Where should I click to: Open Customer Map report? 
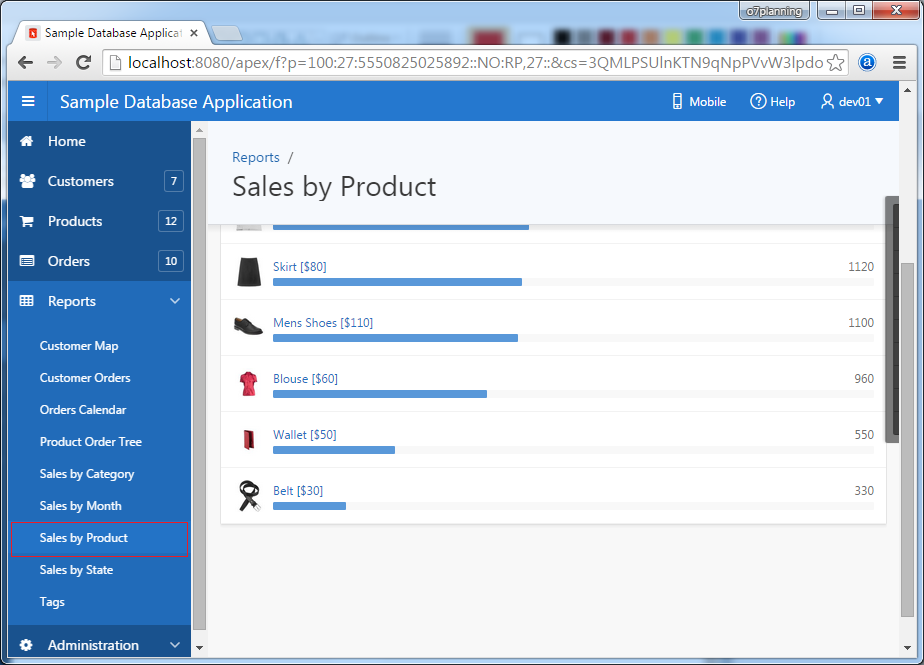click(x=79, y=346)
